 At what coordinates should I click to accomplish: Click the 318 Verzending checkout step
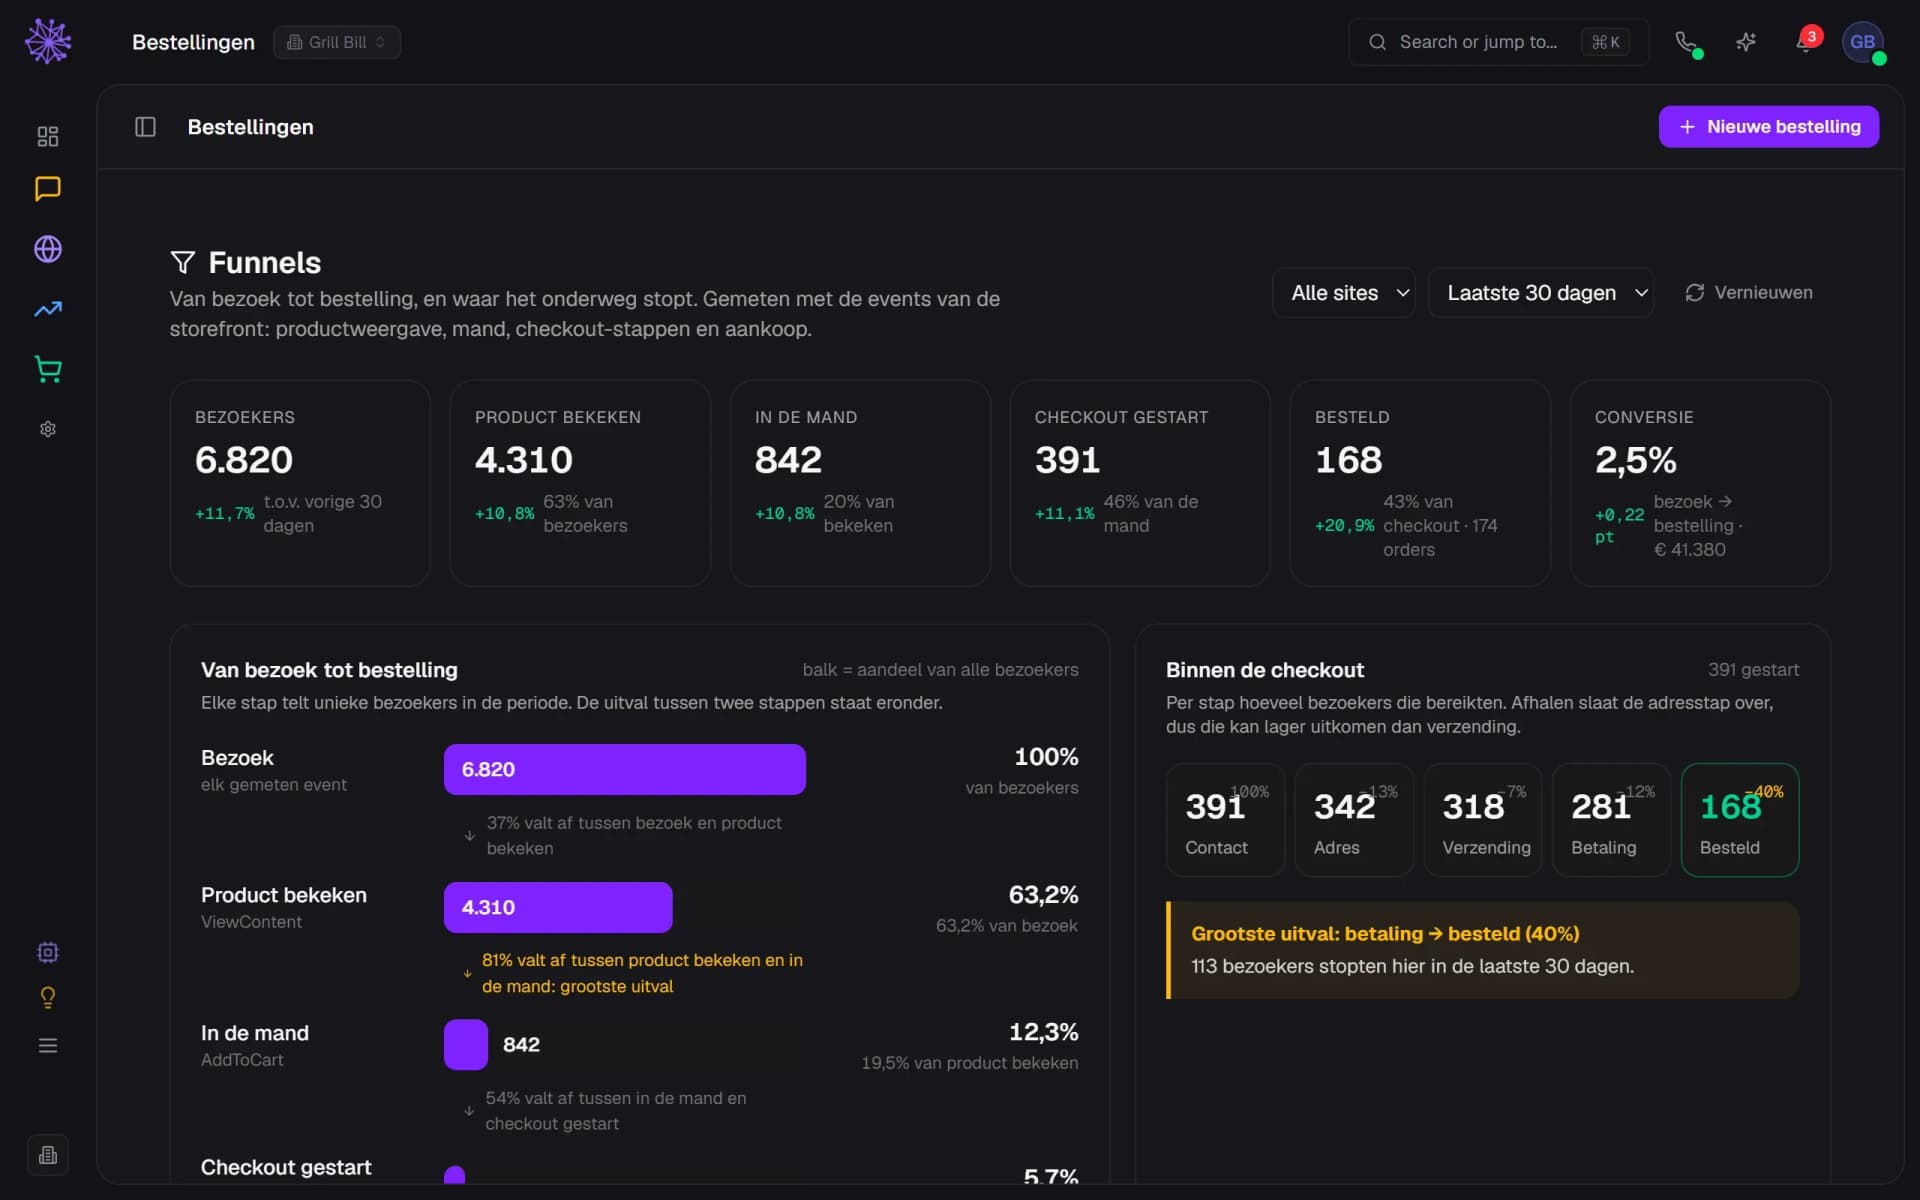click(x=1482, y=820)
